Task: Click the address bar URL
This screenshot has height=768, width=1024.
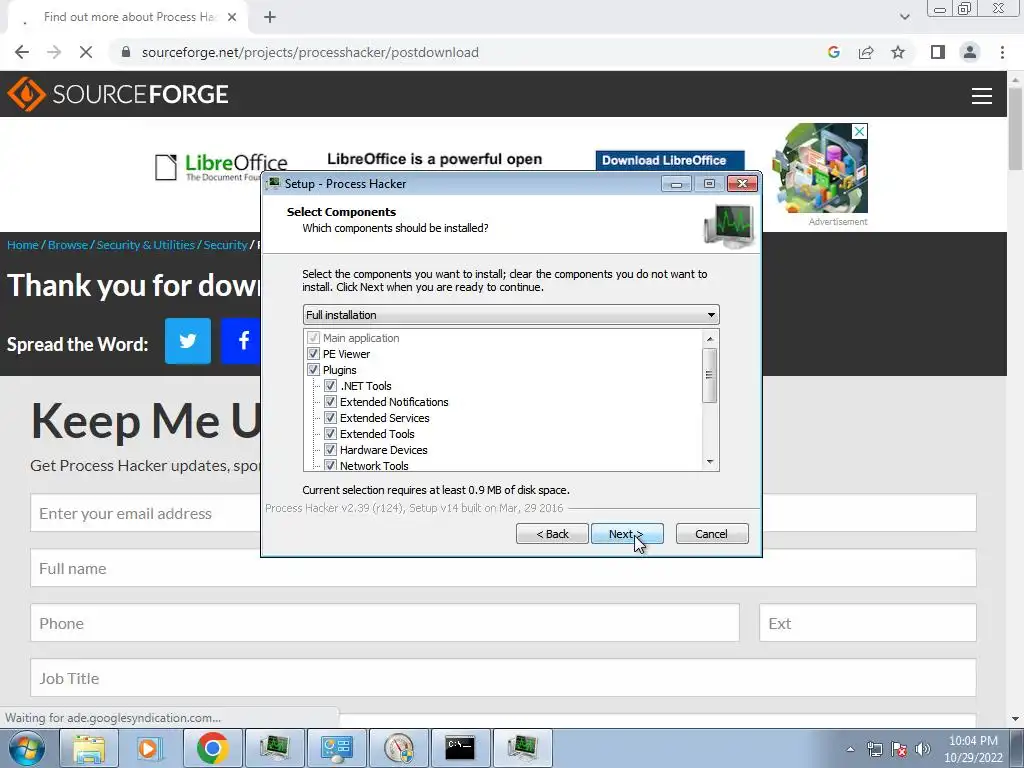Action: click(310, 52)
